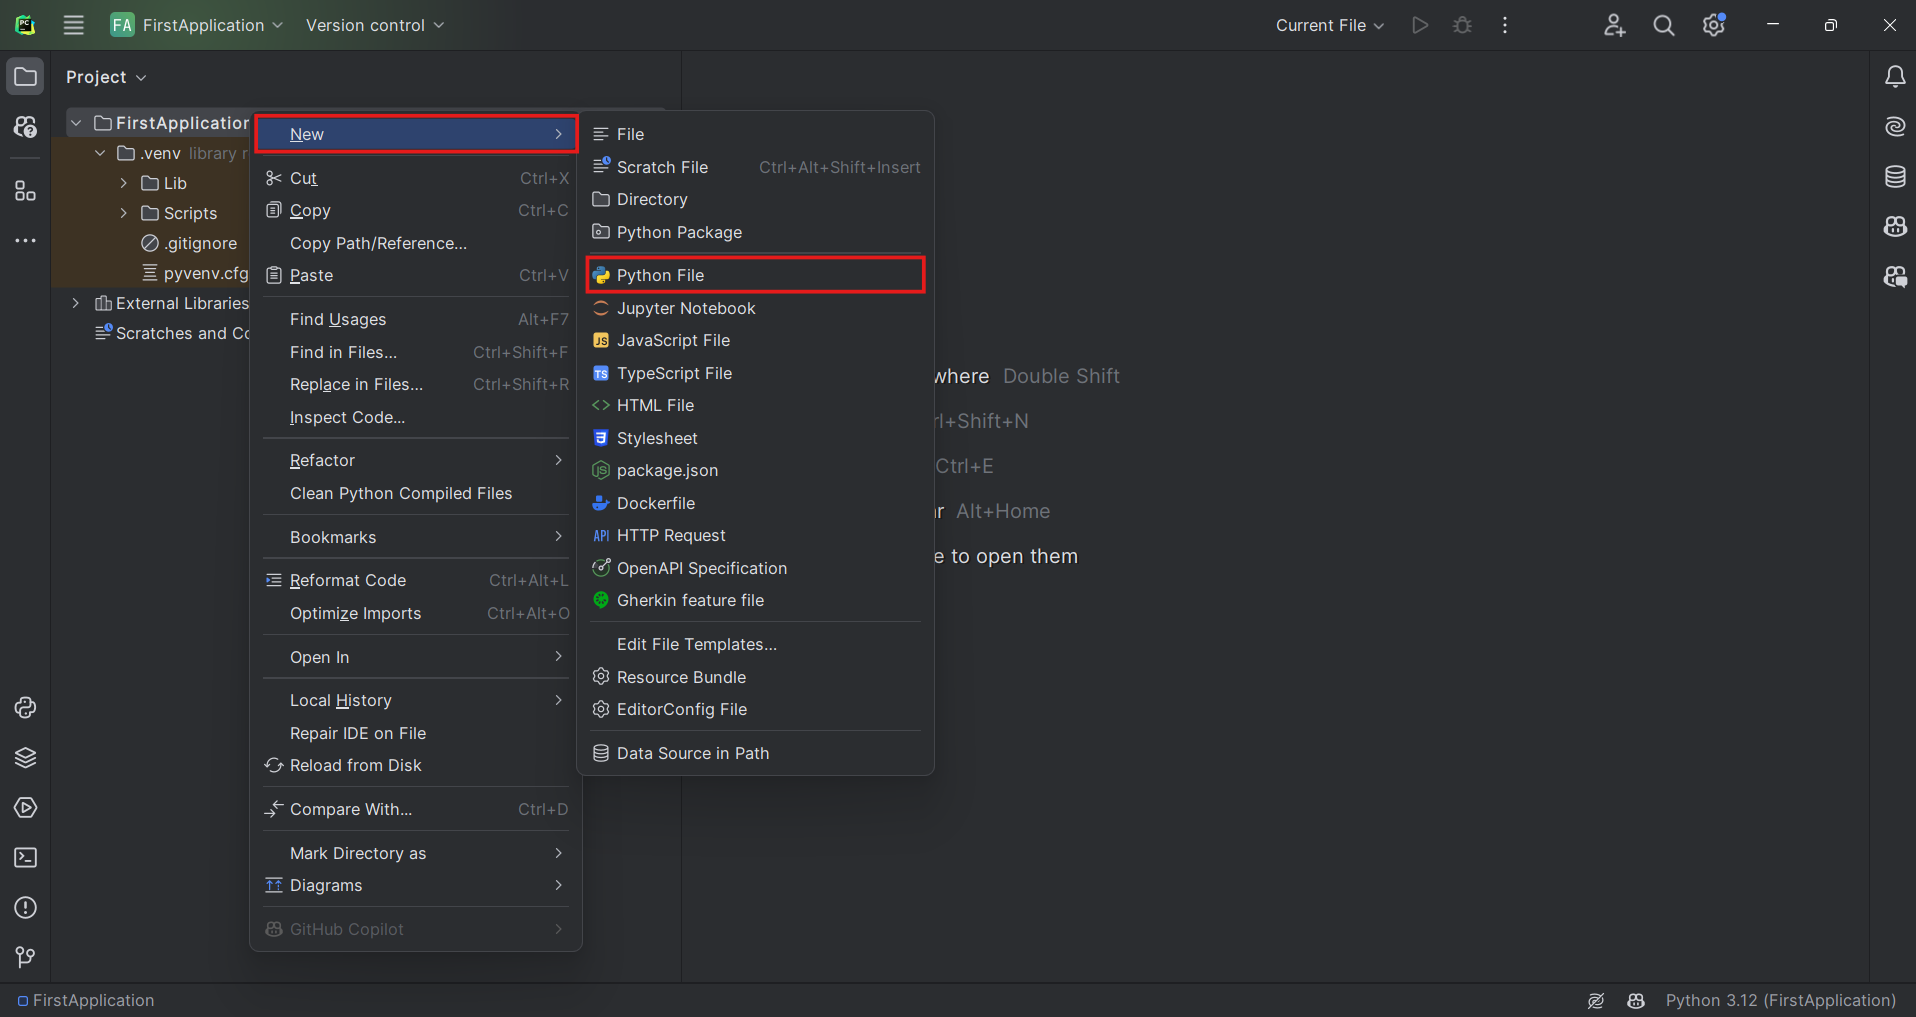Open the Python Console tool window
Screen dimensions: 1916x1017
[x=25, y=708]
